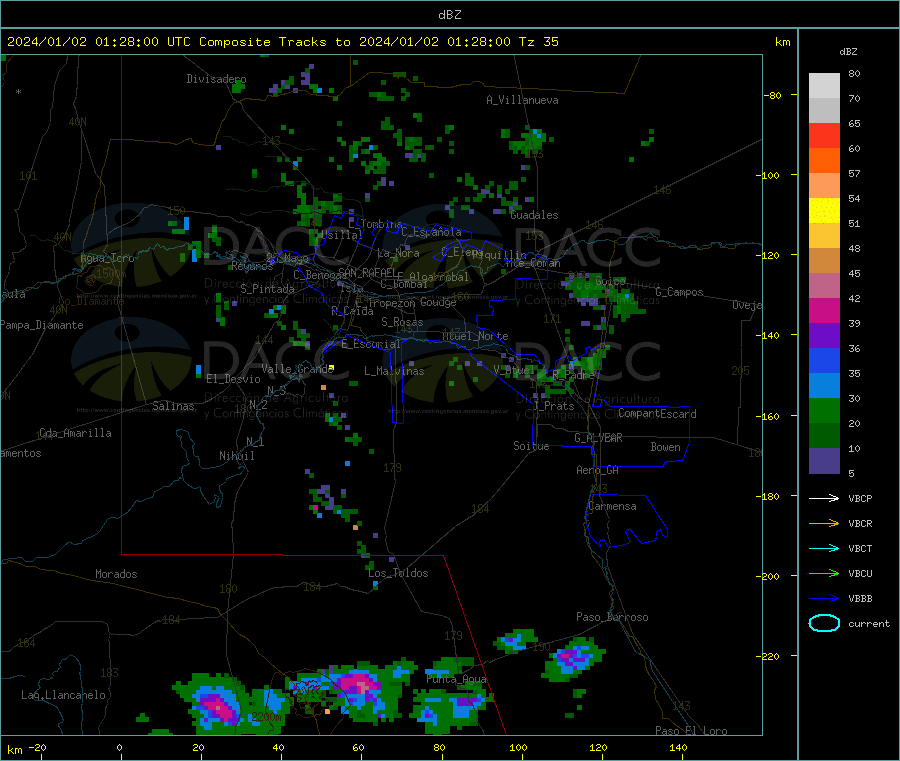Click the G_Campos map label
The height and width of the screenshot is (761, 900).
(679, 292)
